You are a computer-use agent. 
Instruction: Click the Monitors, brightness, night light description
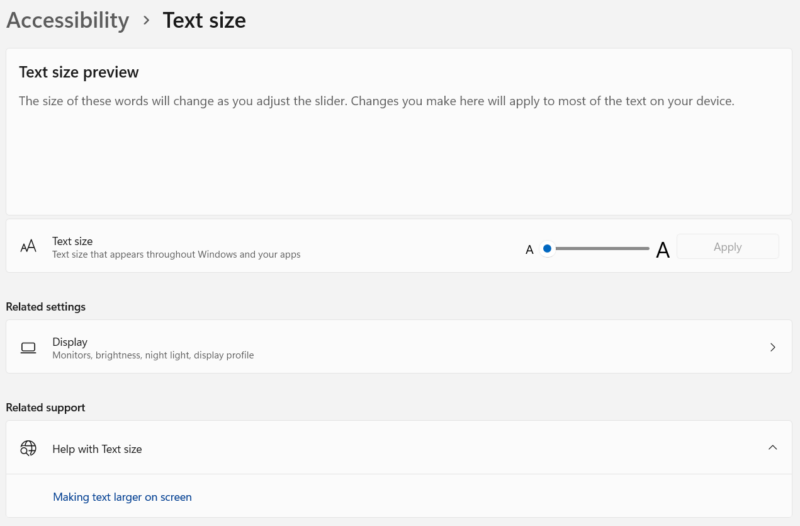[153, 355]
